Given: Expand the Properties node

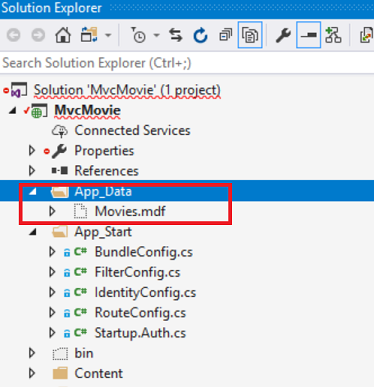Looking at the screenshot, I should point(32,151).
